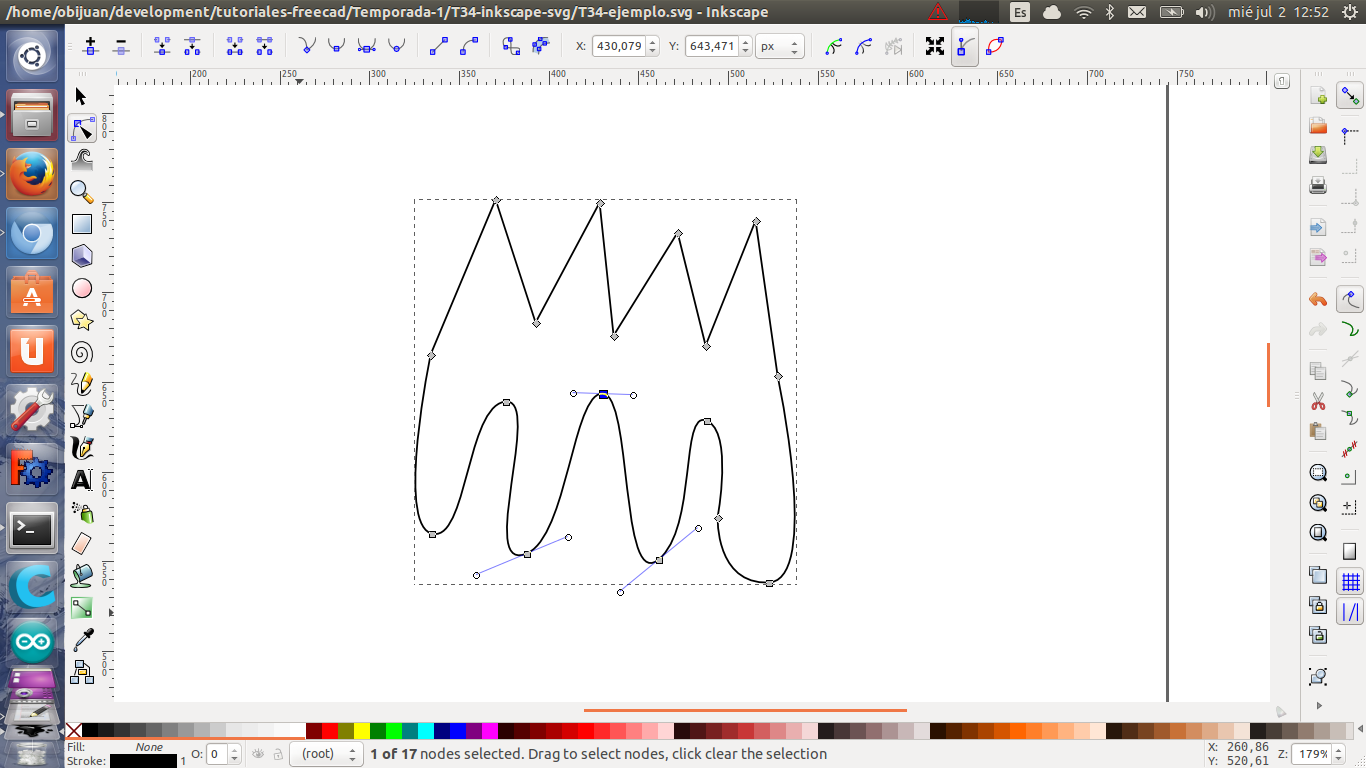The image size is (1366, 768).
Task: Activate the Text tool
Action: tap(82, 480)
